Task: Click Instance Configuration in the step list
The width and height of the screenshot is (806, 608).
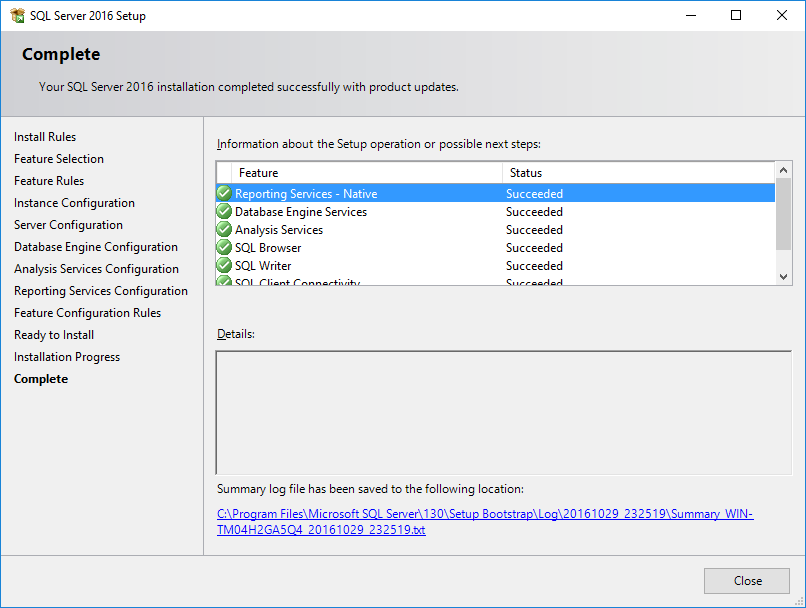Action: point(74,203)
